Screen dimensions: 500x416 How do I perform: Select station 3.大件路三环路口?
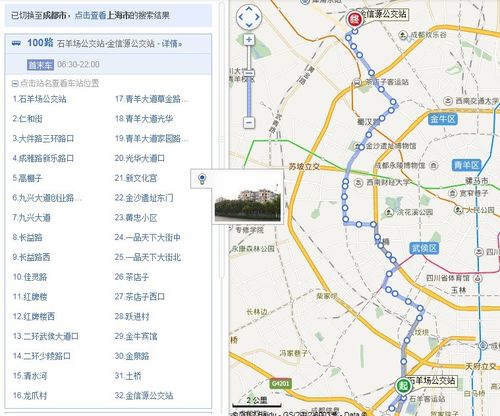(43, 139)
